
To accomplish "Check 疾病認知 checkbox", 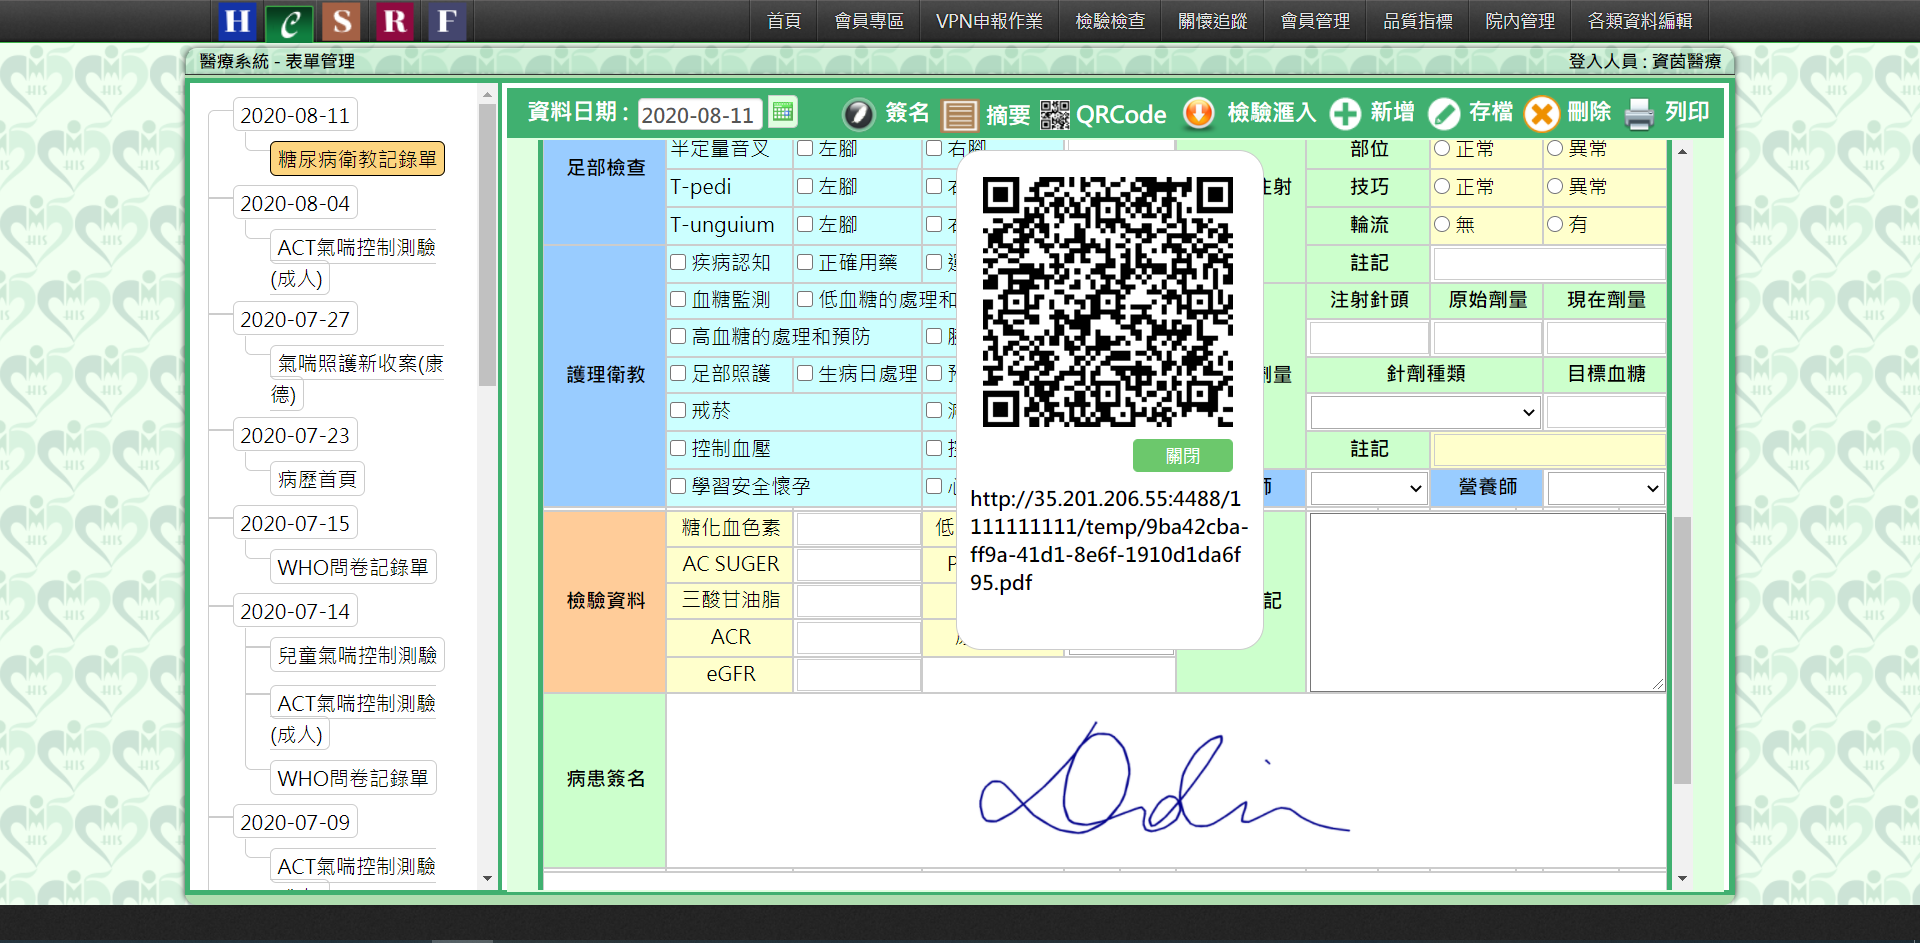I will click(x=678, y=262).
